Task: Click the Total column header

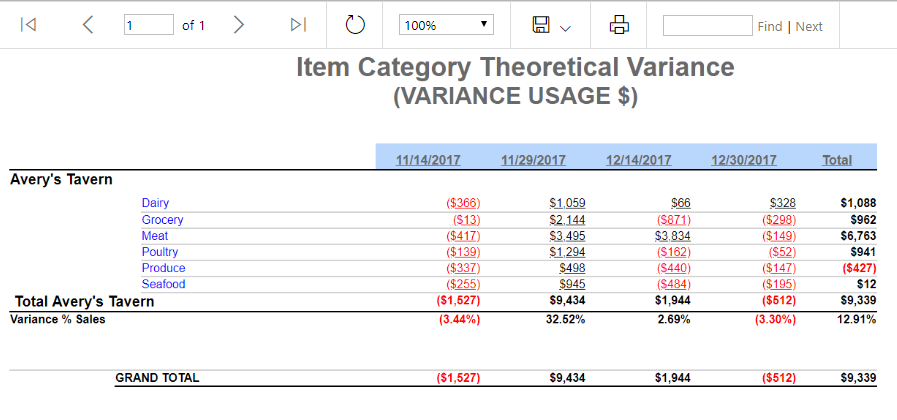Action: 837,160
